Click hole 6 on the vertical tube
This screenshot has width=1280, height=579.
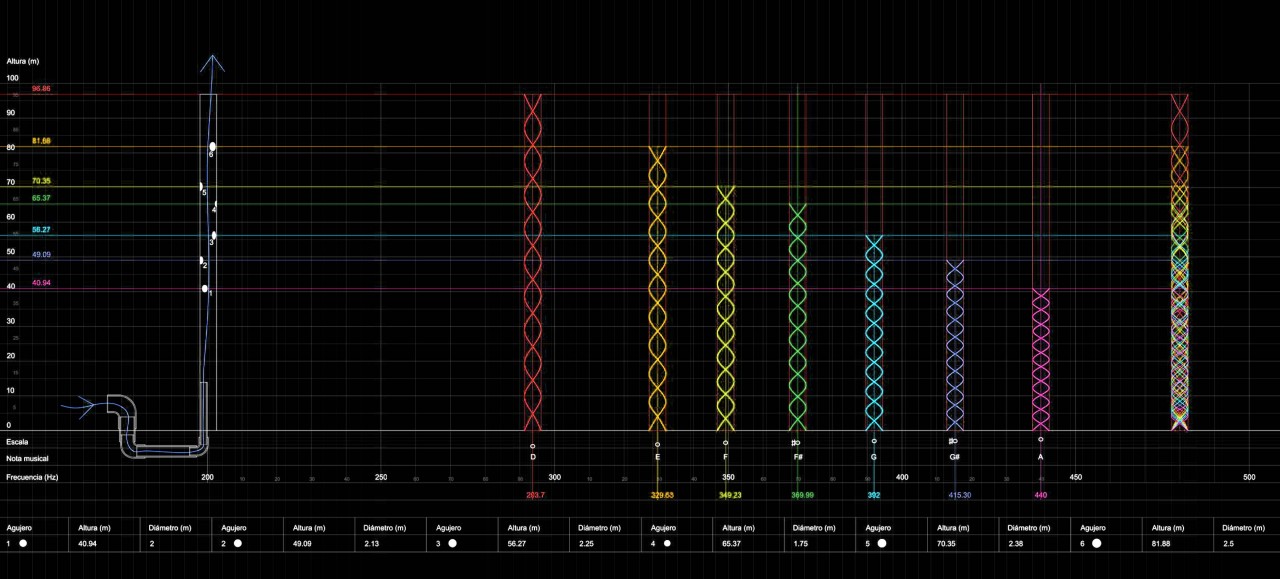[x=212, y=147]
